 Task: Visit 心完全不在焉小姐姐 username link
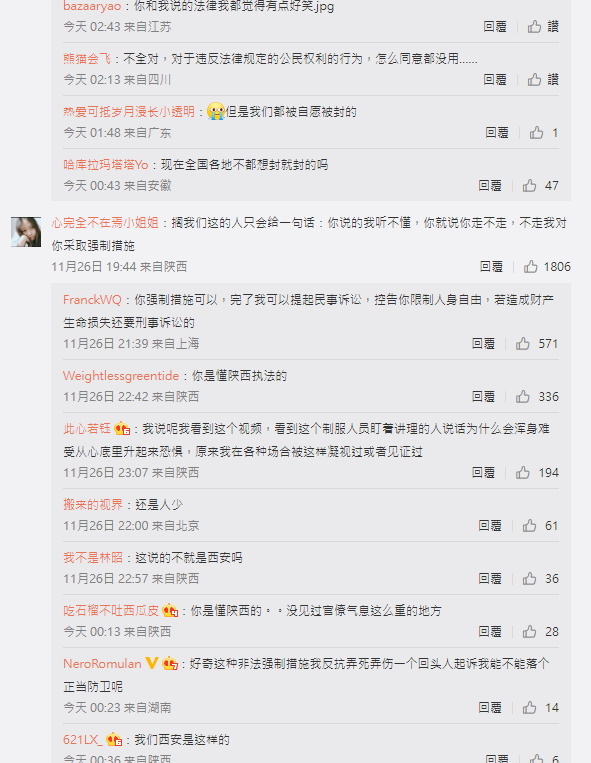pos(105,223)
